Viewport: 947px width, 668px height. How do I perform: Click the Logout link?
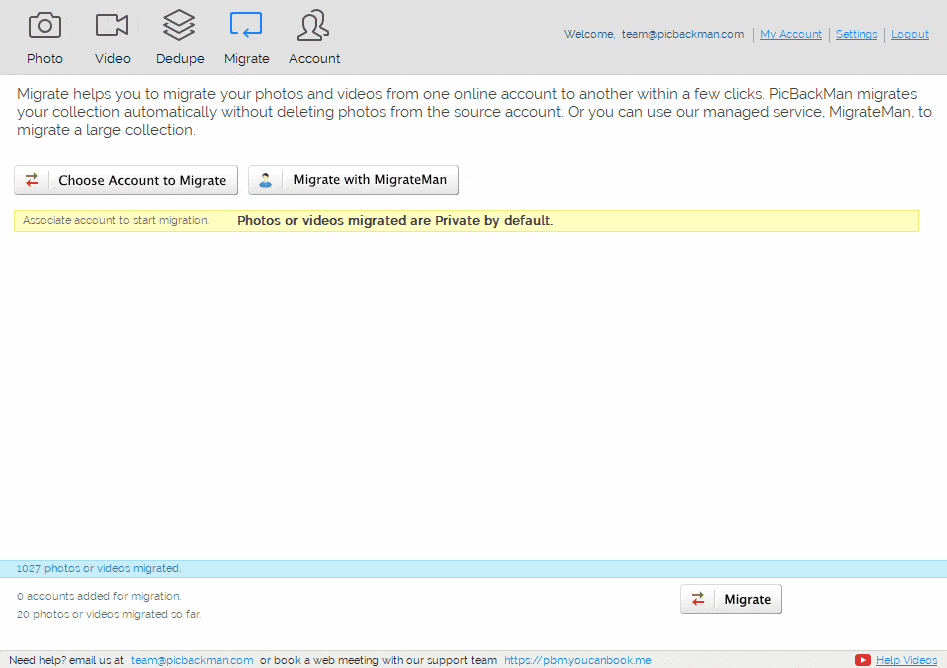910,34
